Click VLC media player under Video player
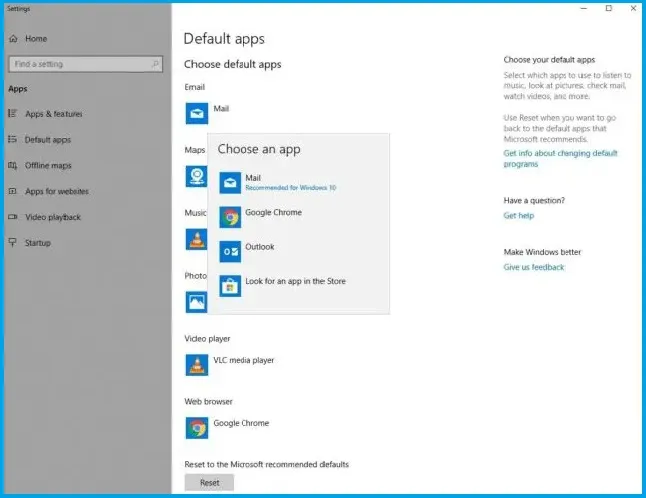 point(243,360)
